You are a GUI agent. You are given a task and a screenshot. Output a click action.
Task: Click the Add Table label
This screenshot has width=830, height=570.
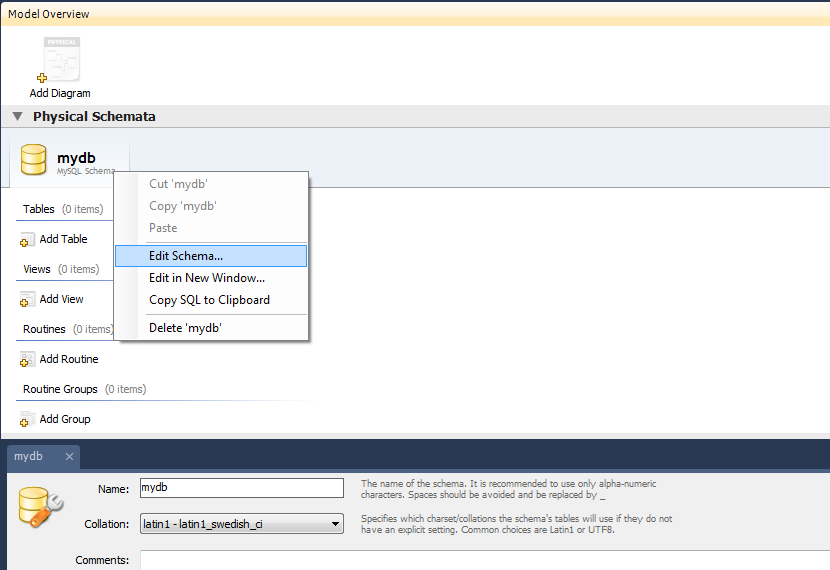click(64, 239)
